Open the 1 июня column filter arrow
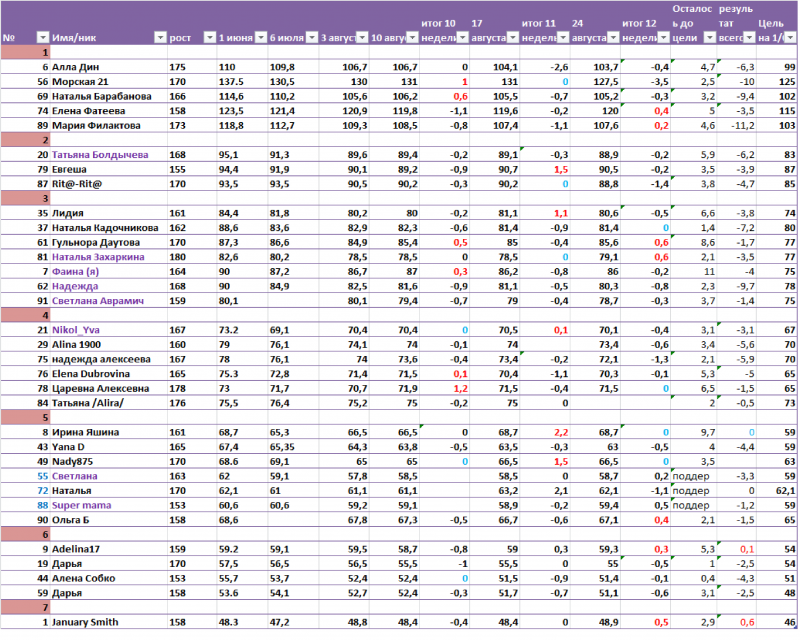 tap(258, 38)
